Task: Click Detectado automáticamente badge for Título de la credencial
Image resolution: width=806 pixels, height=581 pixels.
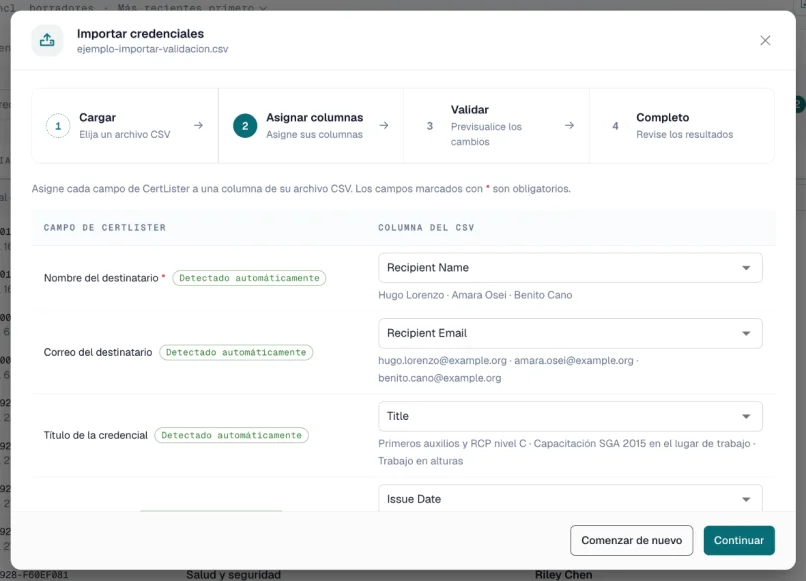Action: coord(231,435)
